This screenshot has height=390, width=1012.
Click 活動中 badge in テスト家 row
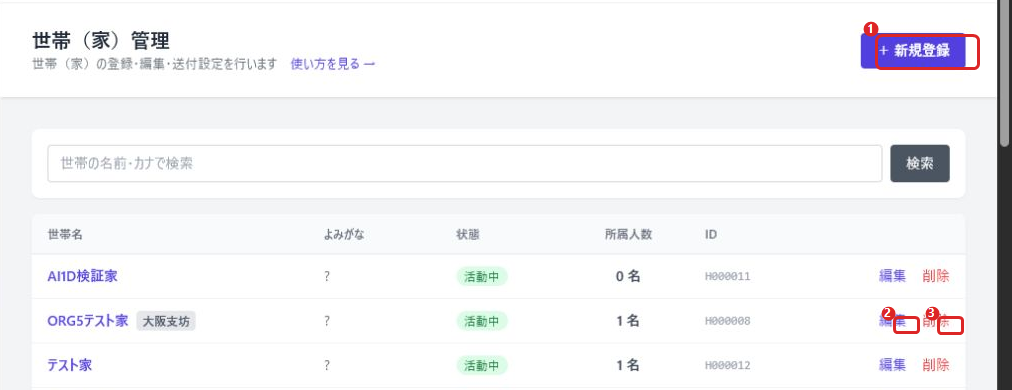point(482,365)
